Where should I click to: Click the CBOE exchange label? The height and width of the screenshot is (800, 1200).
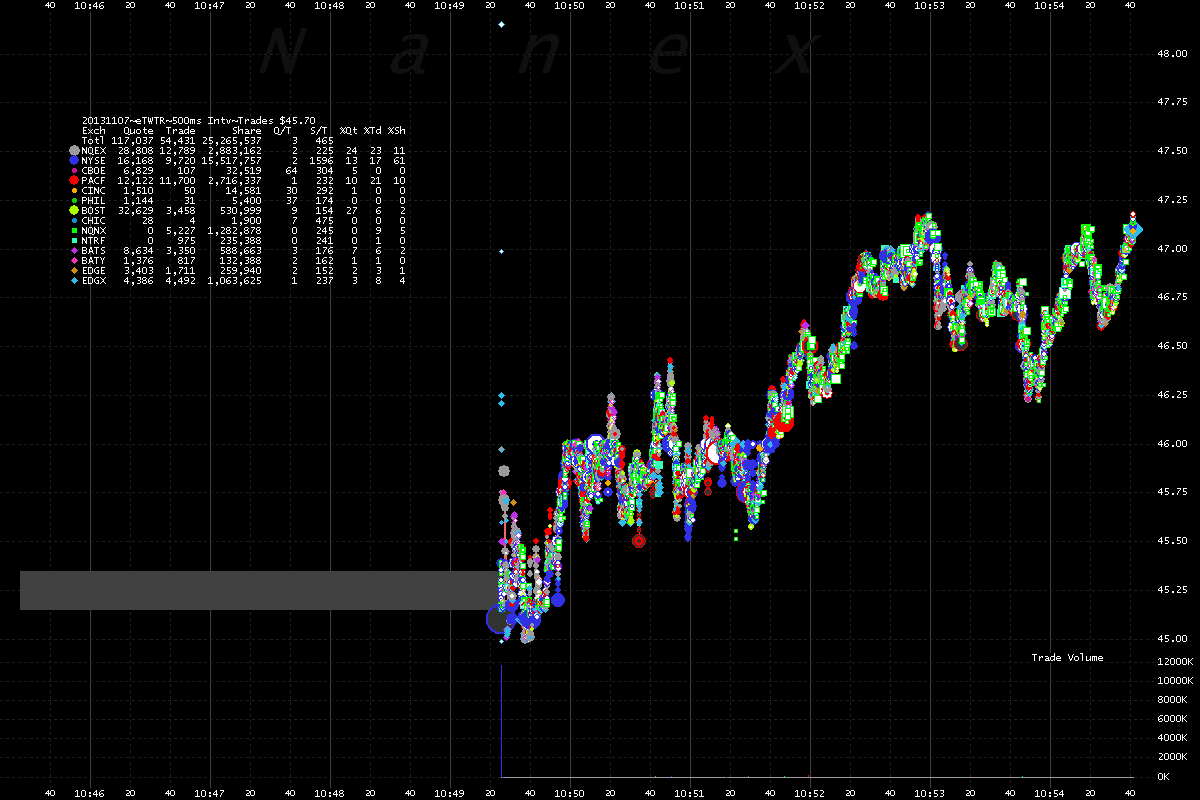[94, 170]
